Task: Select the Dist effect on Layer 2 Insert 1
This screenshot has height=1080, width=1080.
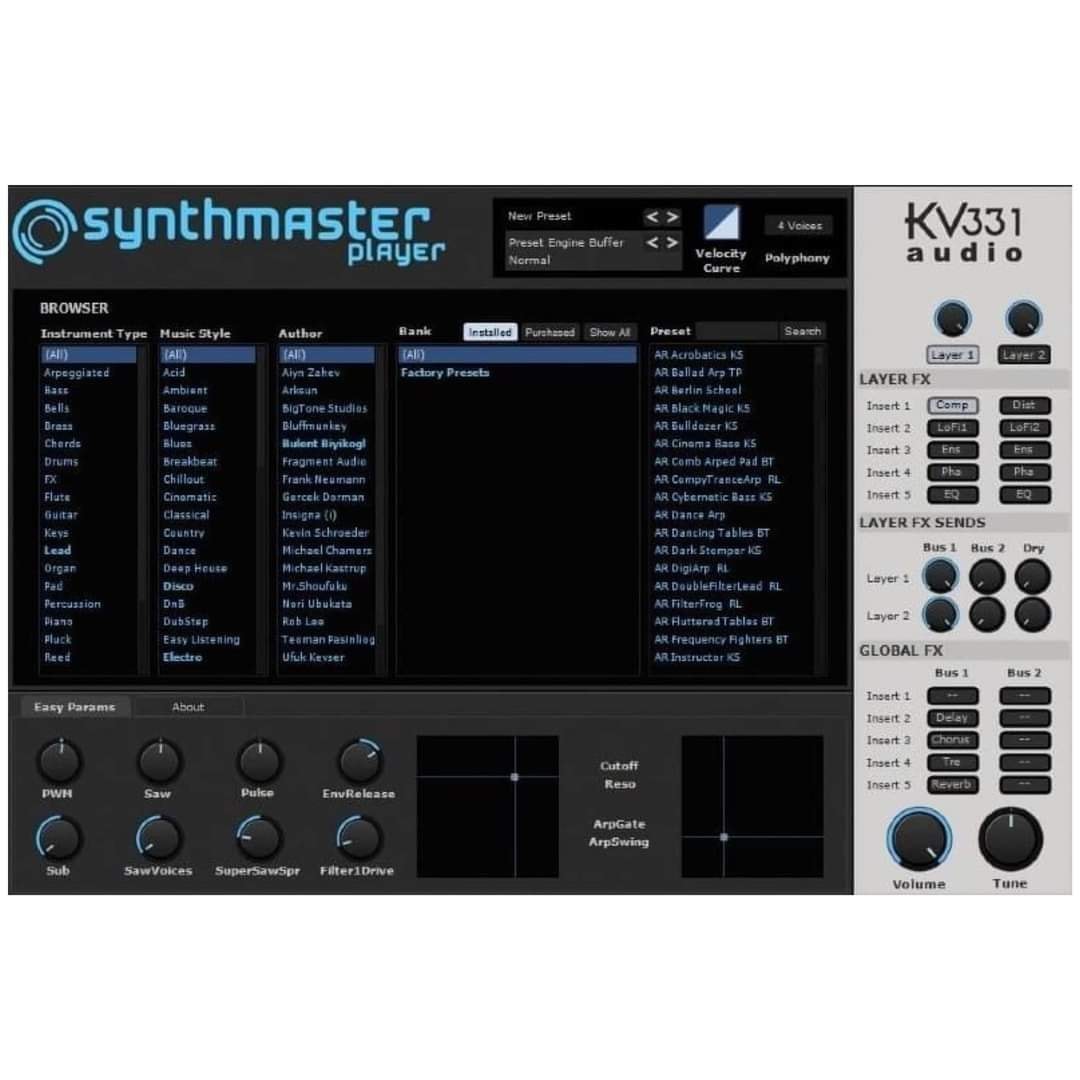Action: click(1024, 406)
